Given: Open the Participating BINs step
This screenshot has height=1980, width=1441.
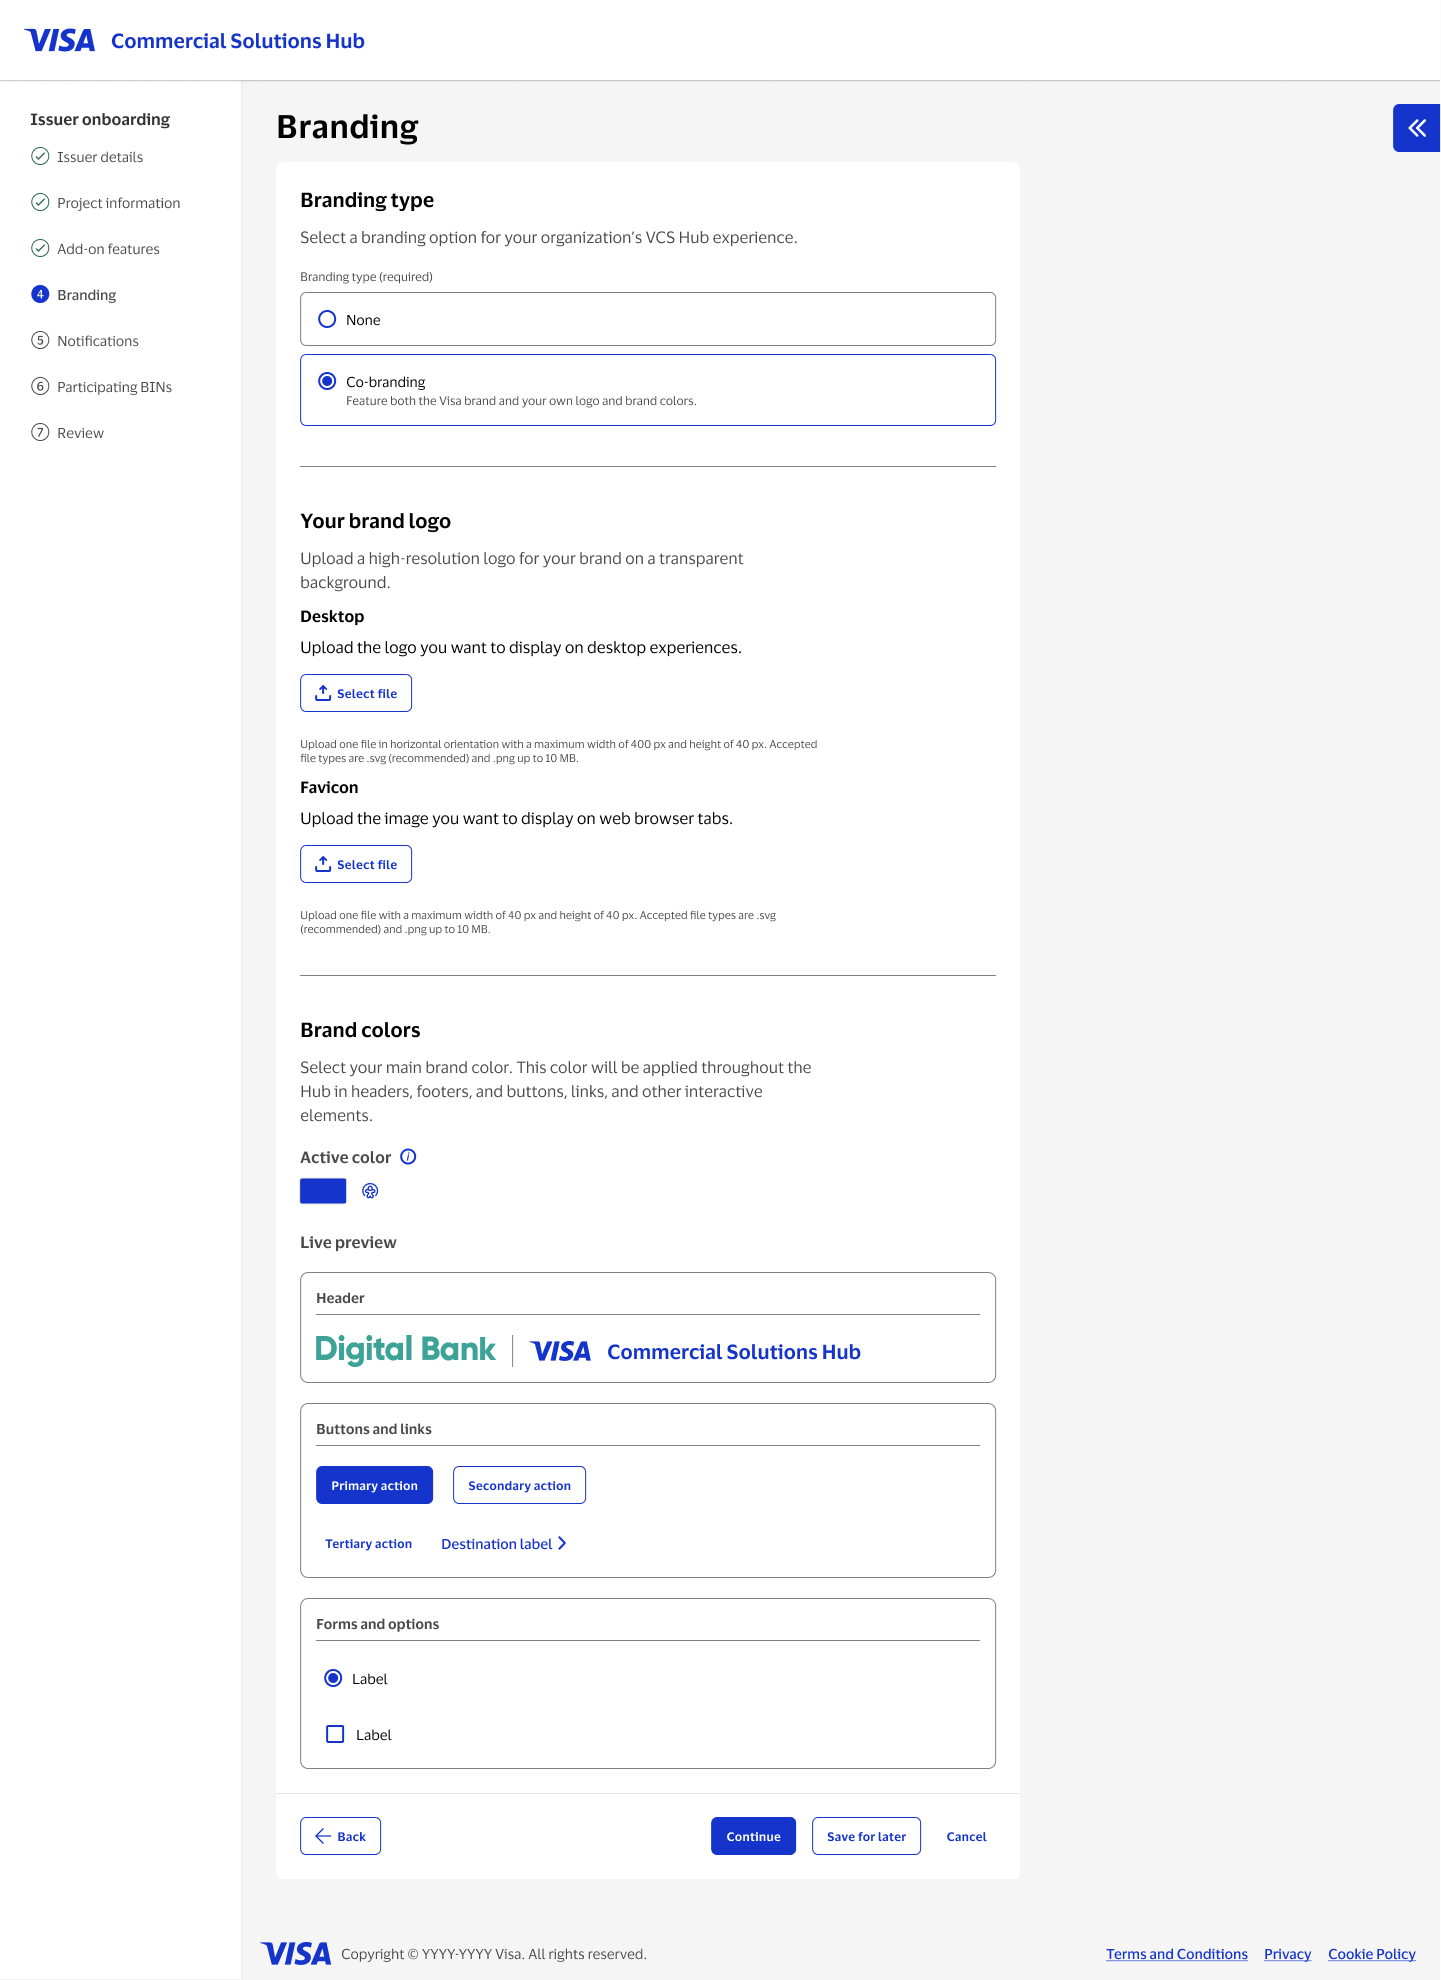Looking at the screenshot, I should (x=114, y=387).
